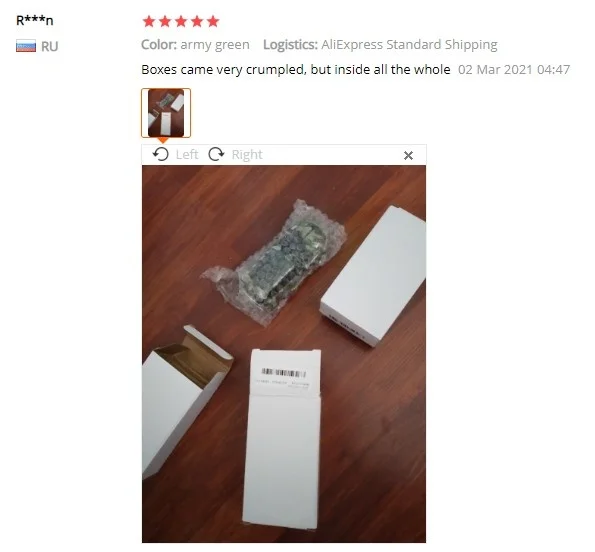The width and height of the screenshot is (595, 552).
Task: Click the fourth red rating star
Action: [x=197, y=21]
